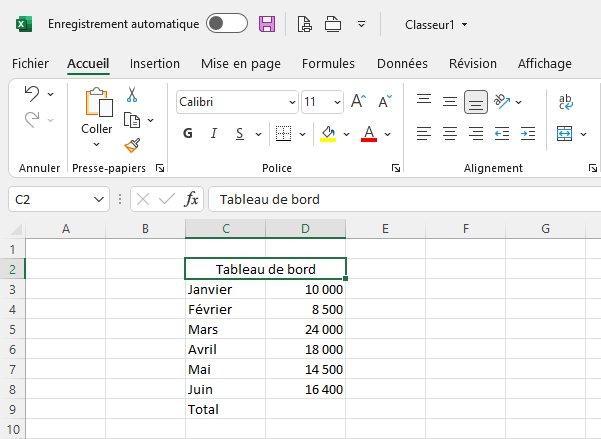601x439 pixels.
Task: Click the redo arrow icon
Action: [x=32, y=120]
